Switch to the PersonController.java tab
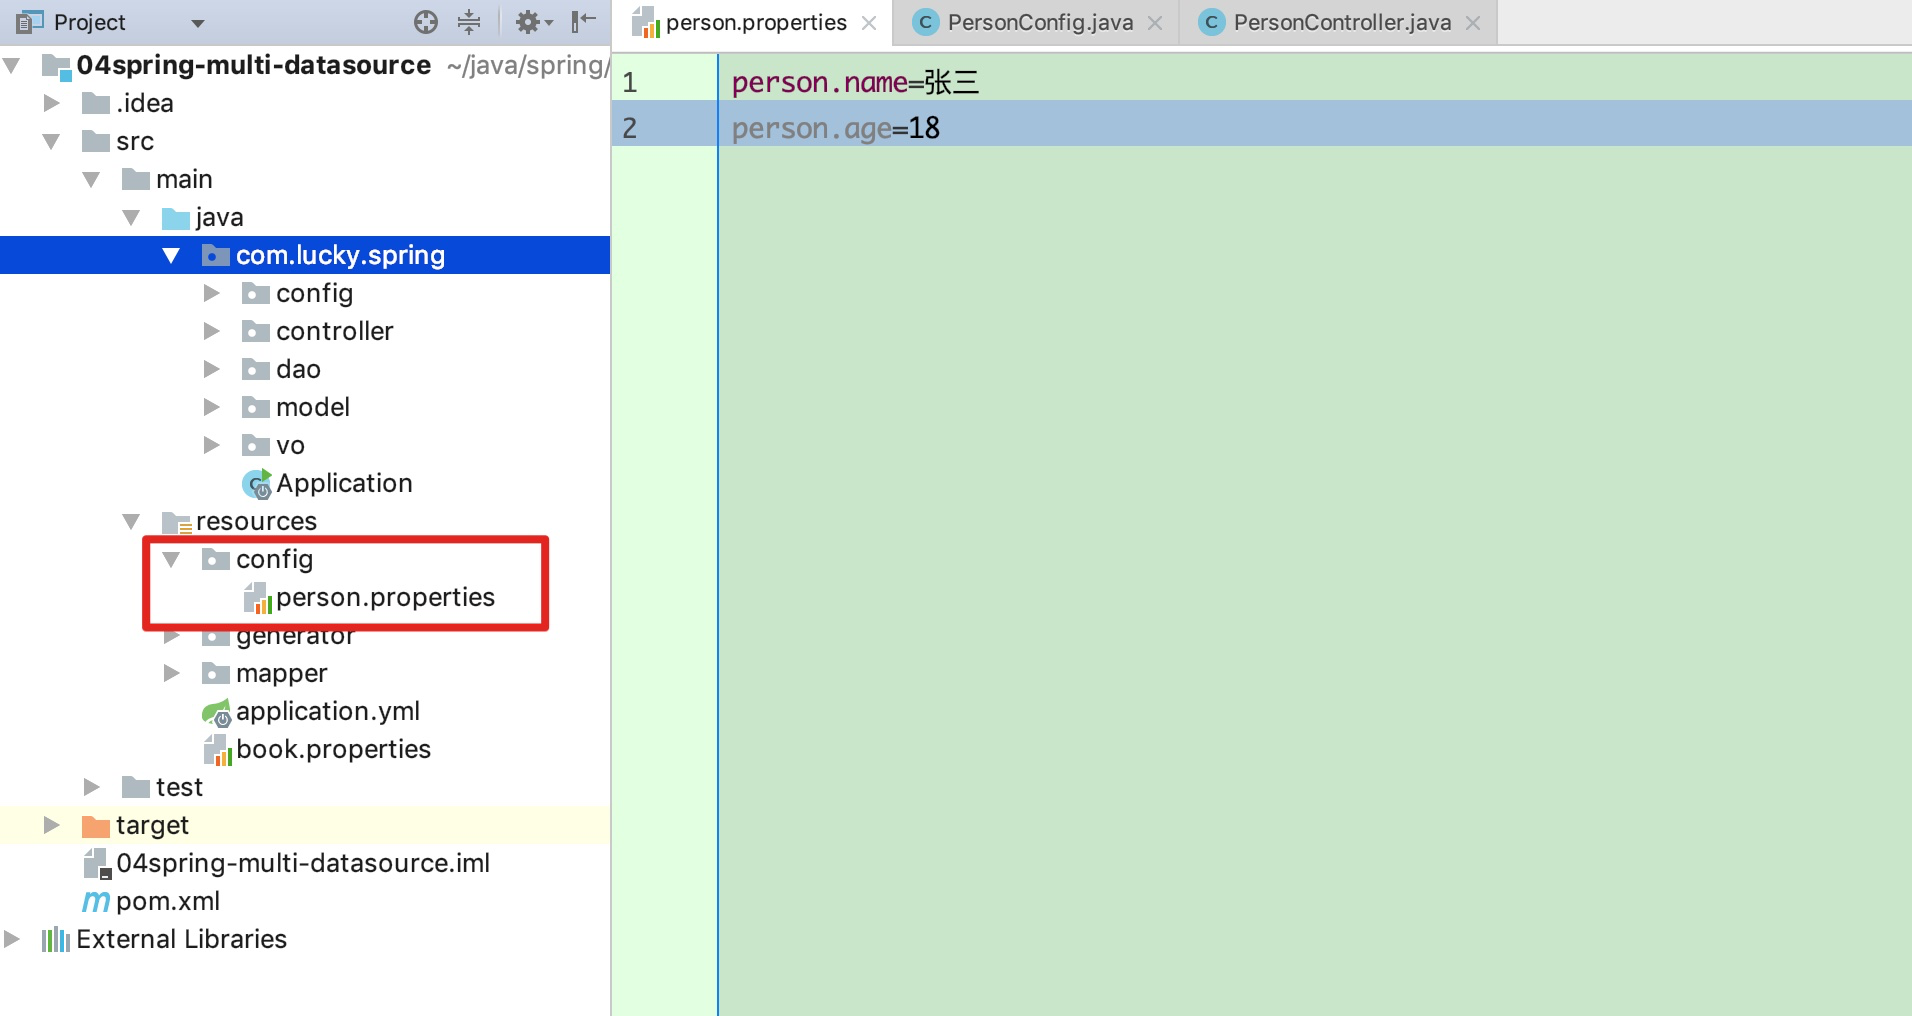Image resolution: width=1912 pixels, height=1016 pixels. pos(1341,22)
